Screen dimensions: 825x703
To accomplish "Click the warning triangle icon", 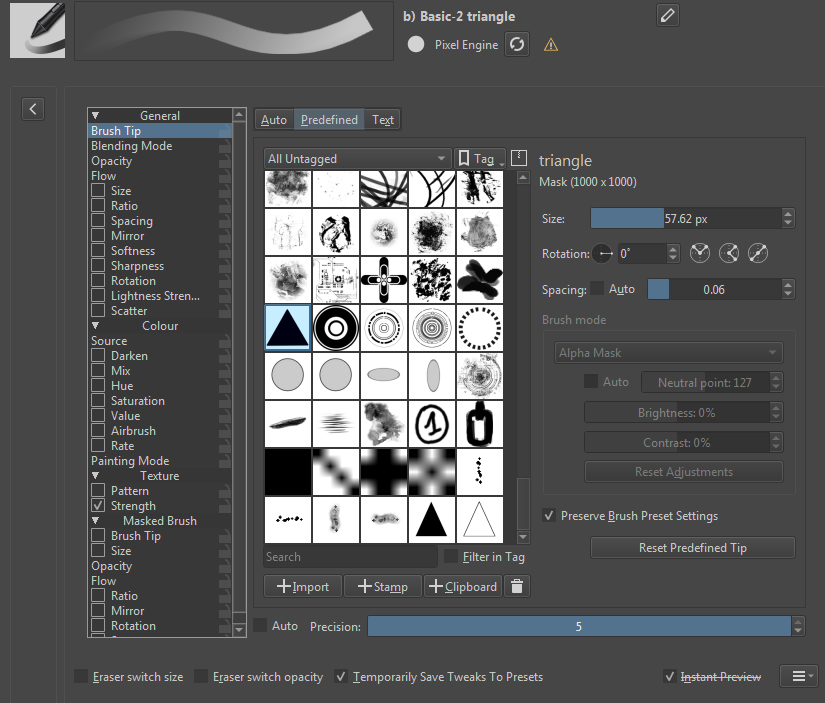I will point(550,45).
